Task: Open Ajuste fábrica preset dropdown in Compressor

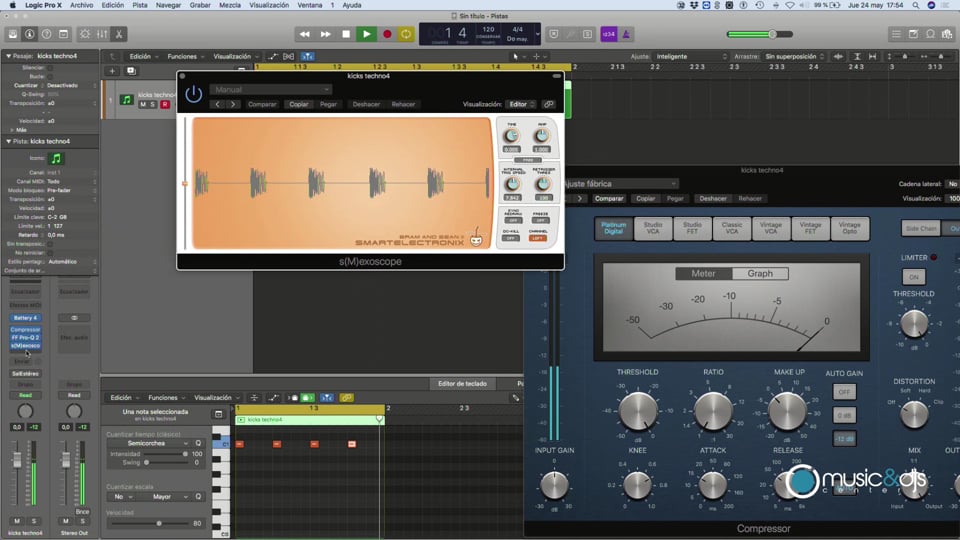Action: (620, 184)
